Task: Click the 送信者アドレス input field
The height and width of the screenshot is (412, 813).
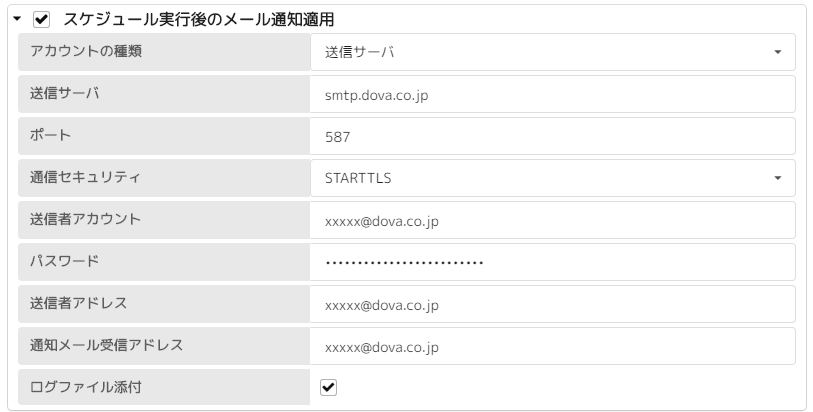Action: pyautogui.click(x=553, y=304)
